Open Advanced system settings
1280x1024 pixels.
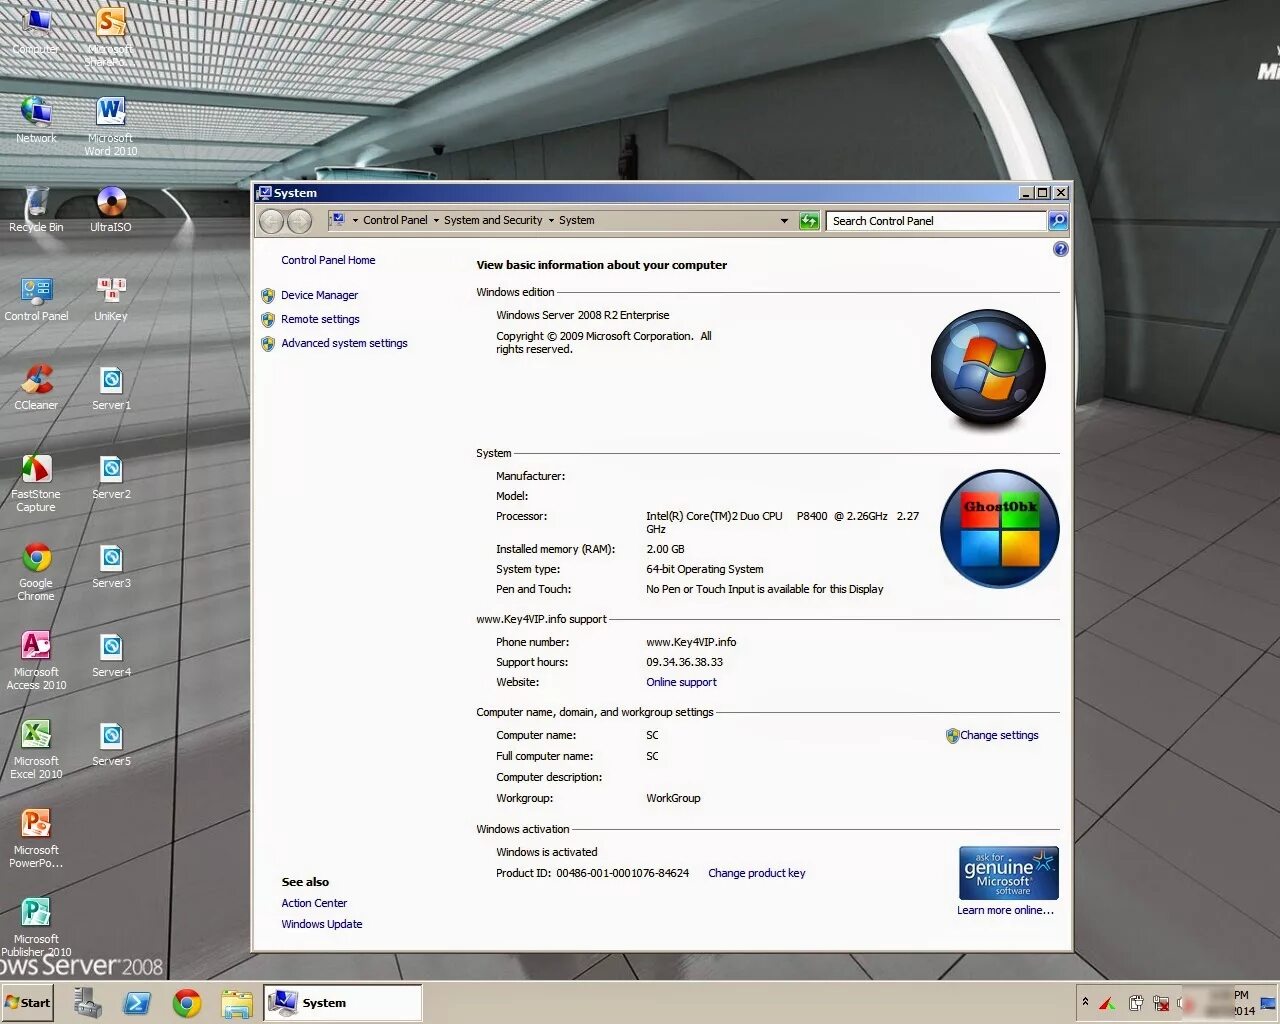coord(344,343)
